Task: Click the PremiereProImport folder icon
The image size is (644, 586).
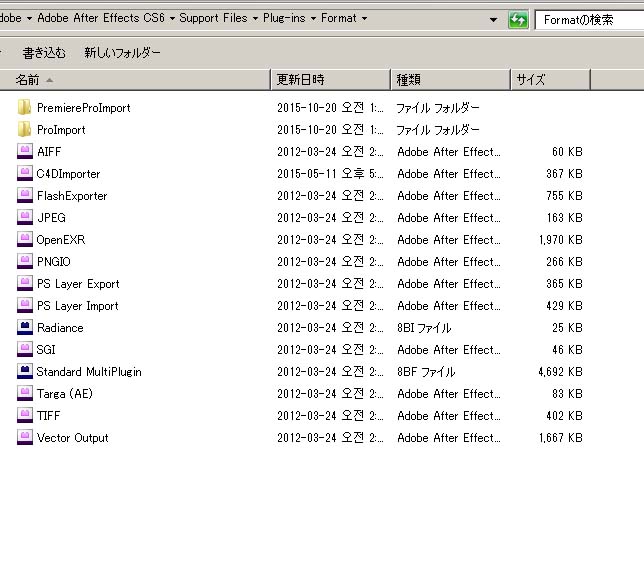Action: pyautogui.click(x=24, y=108)
